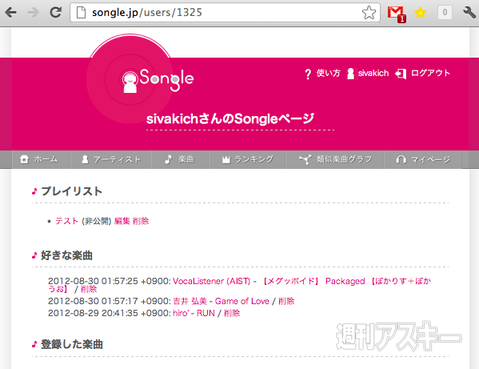Open the Gmail extension icon
The height and width of the screenshot is (369, 479).
396,14
